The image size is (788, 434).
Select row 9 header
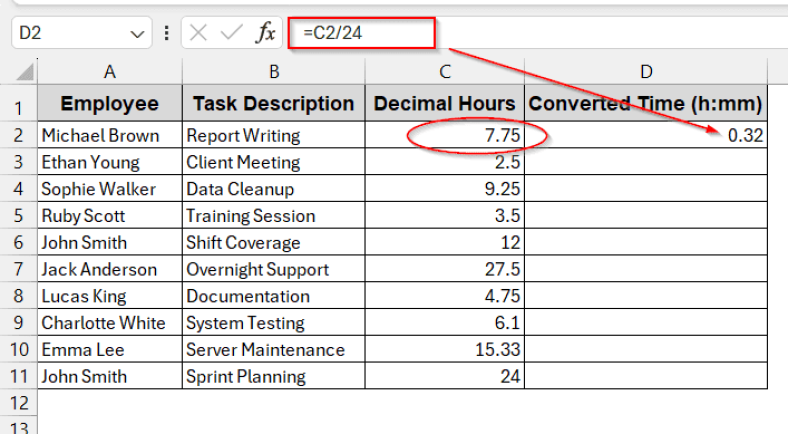[x=19, y=322]
